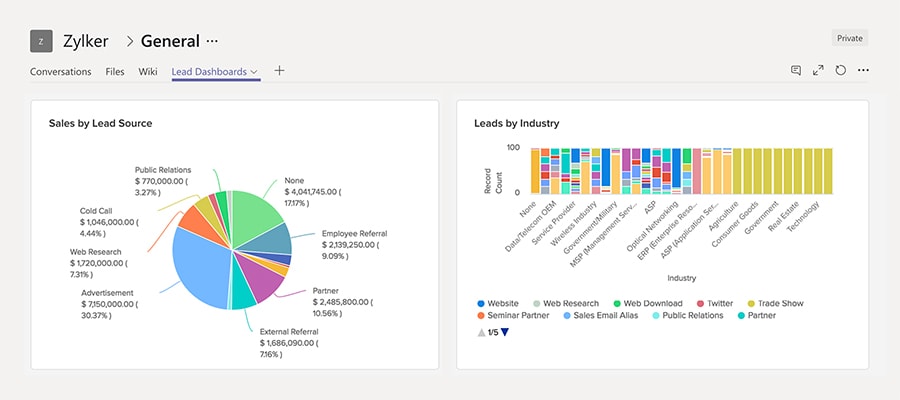Click the Zylker team name
Viewport: 900px width, 400px height.
[87, 41]
